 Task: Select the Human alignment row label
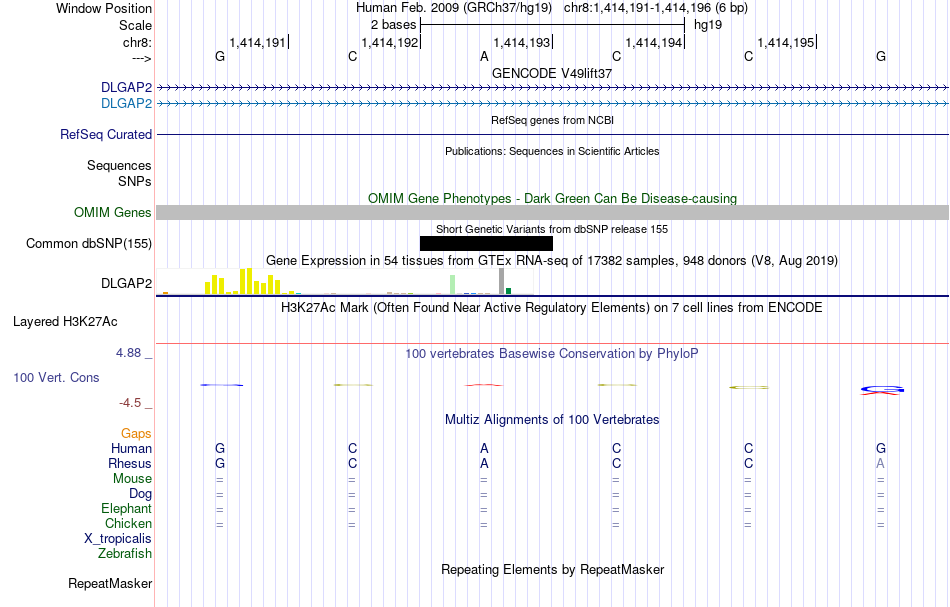pos(131,448)
